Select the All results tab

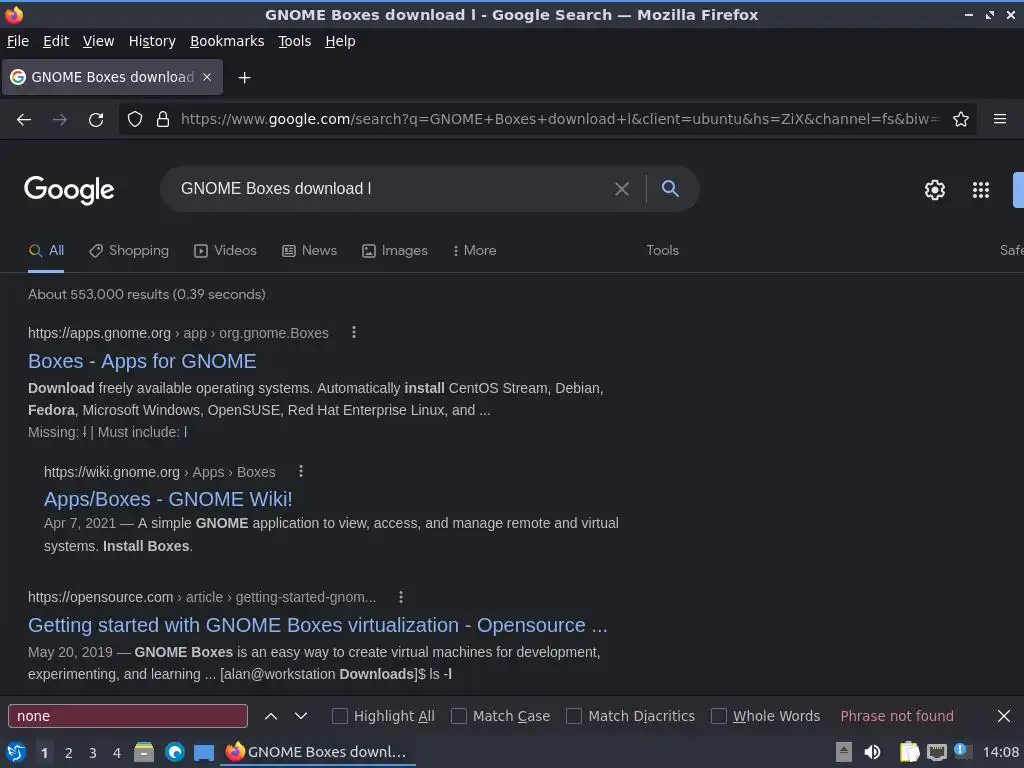point(46,251)
